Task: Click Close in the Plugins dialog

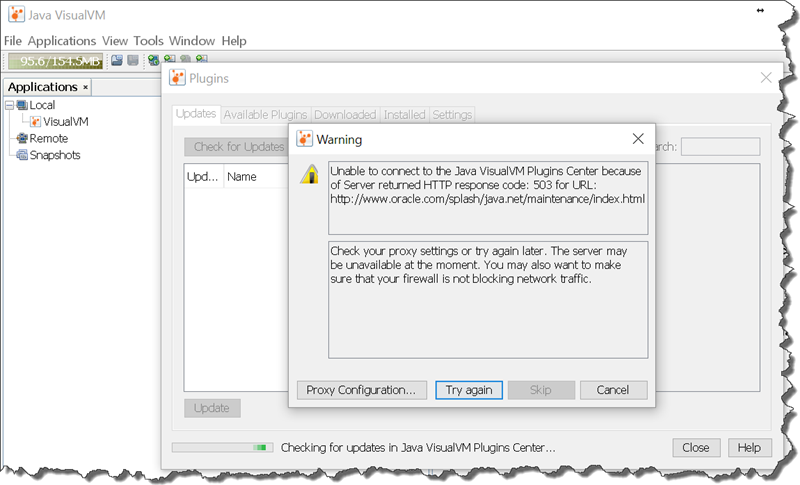Action: point(696,447)
